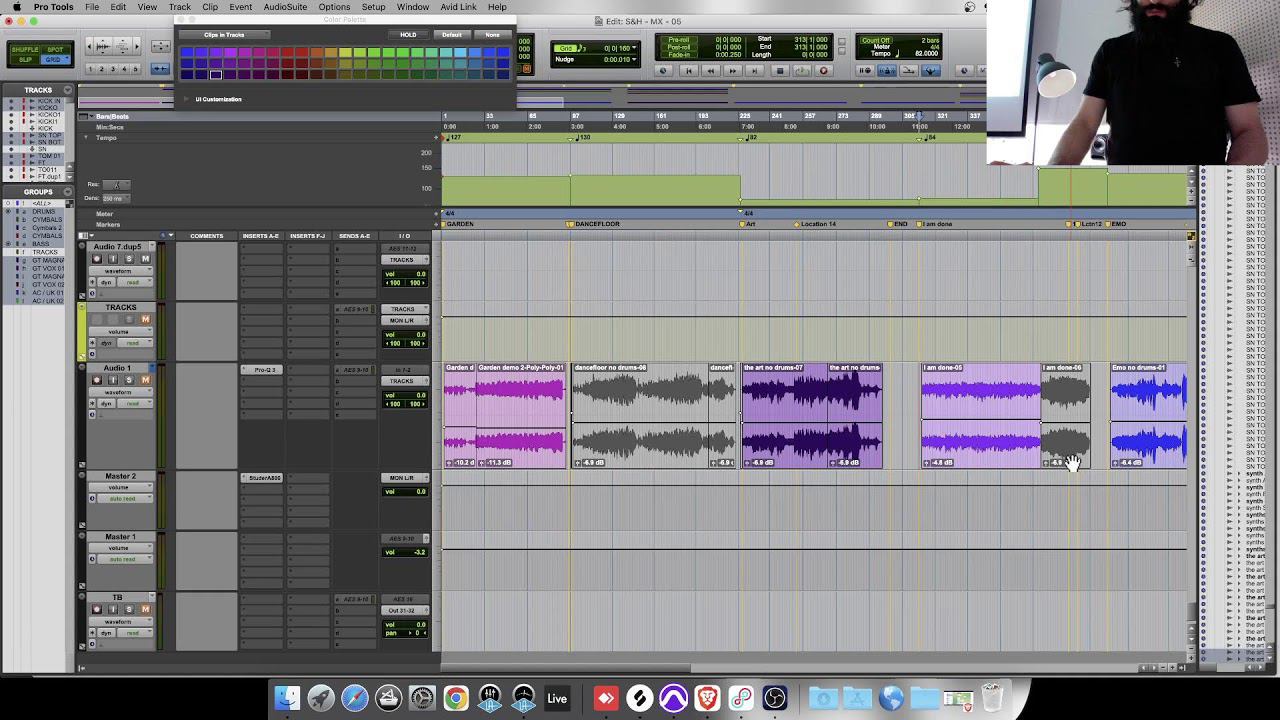Pick the outlined dark purple swatch
1280x720 pixels.
click(x=215, y=74)
